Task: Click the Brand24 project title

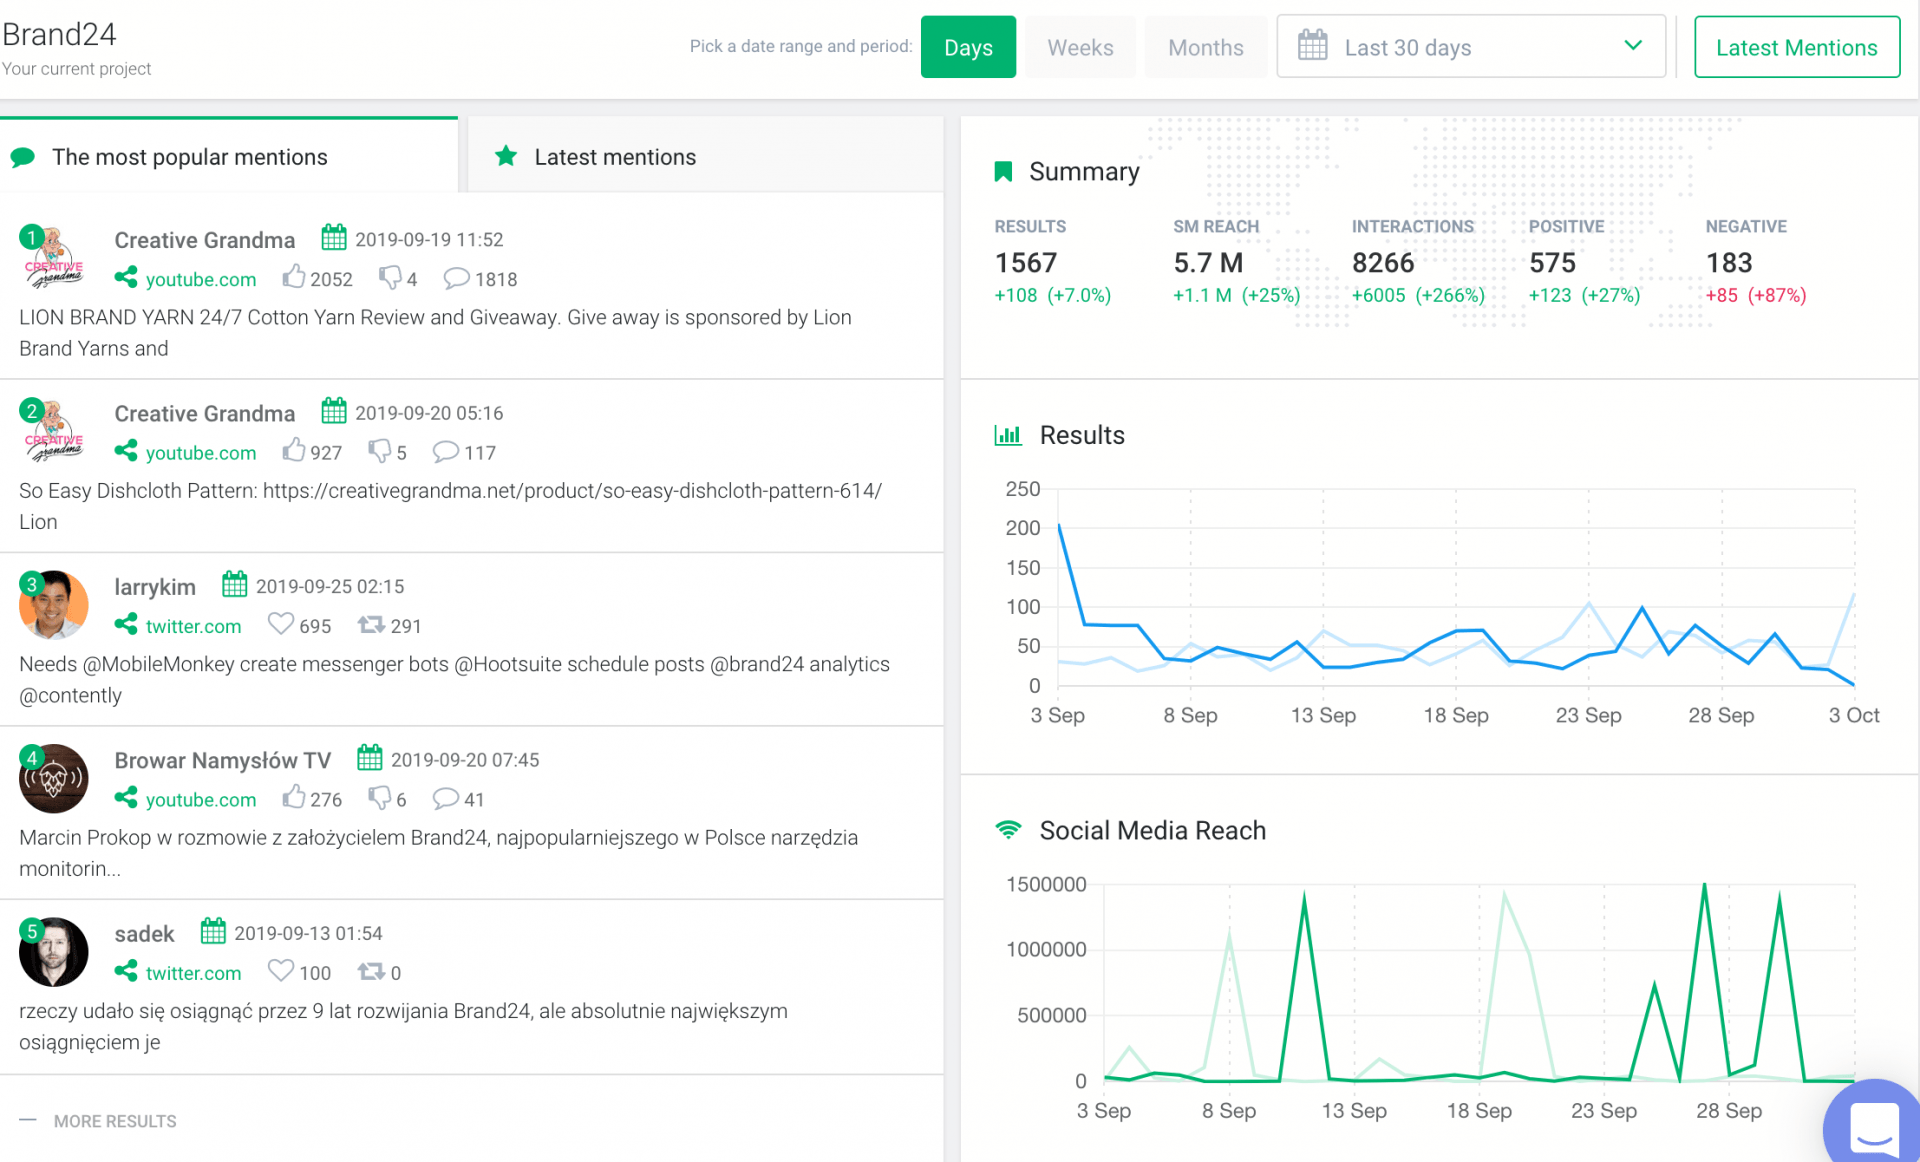Action: [59, 34]
